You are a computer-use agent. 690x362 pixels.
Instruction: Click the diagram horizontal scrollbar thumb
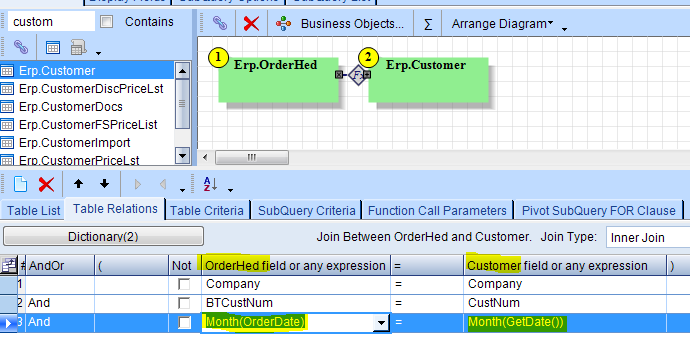[x=252, y=157]
